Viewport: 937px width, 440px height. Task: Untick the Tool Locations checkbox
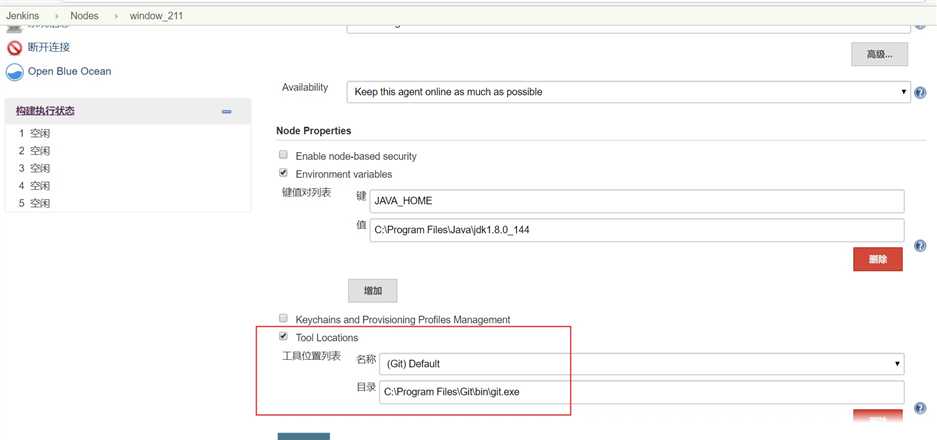[x=284, y=337]
